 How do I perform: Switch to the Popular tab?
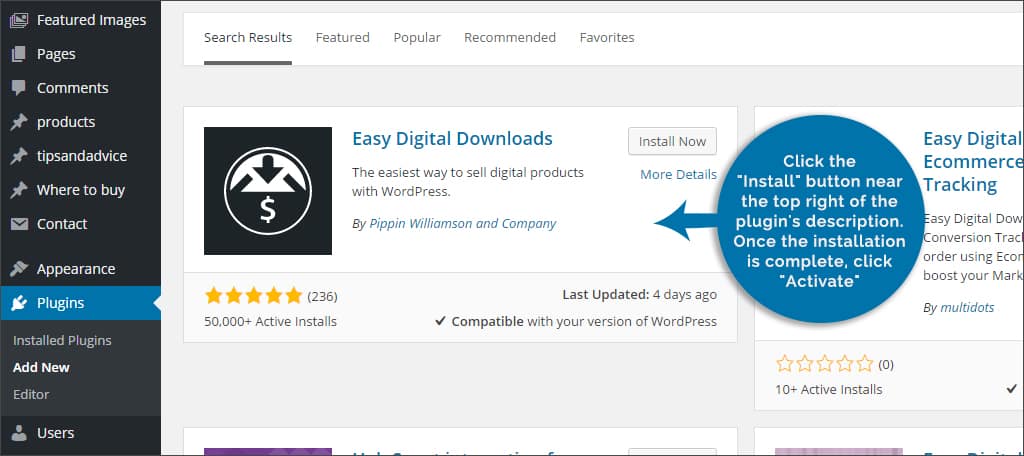[417, 37]
